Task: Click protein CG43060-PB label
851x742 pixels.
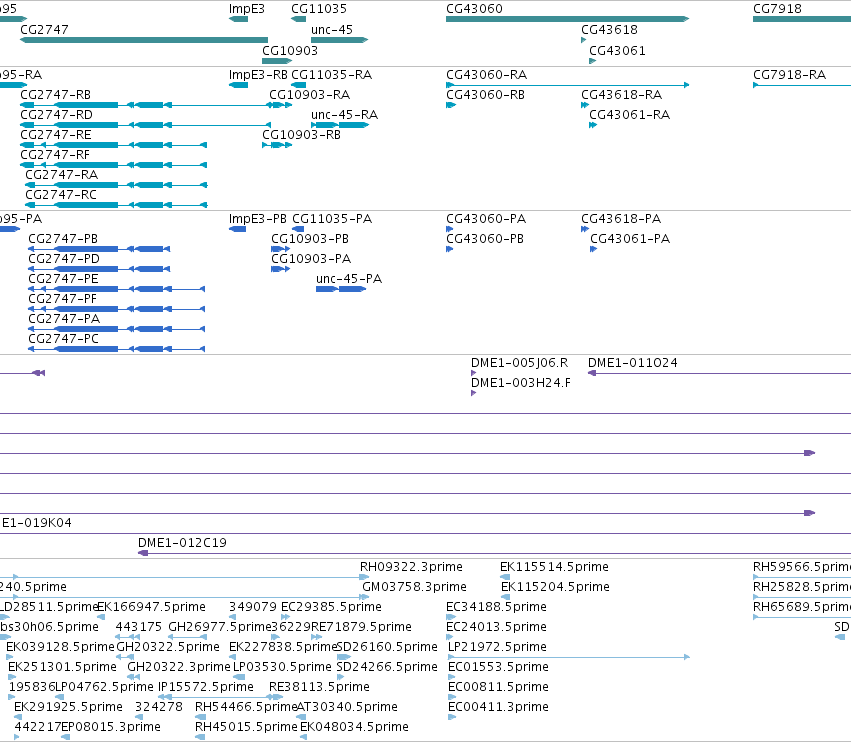Action: pos(485,239)
